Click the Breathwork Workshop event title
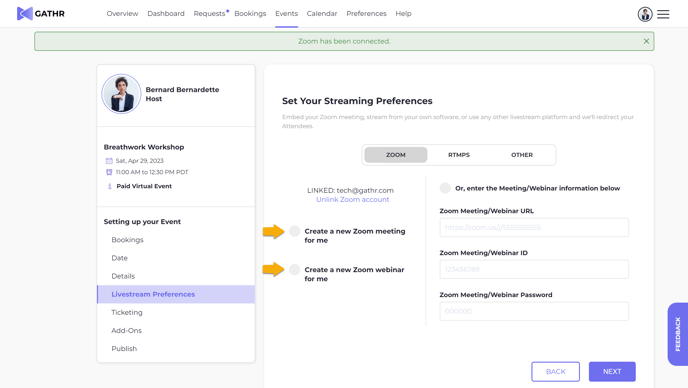Image resolution: width=688 pixels, height=388 pixels. (x=144, y=147)
